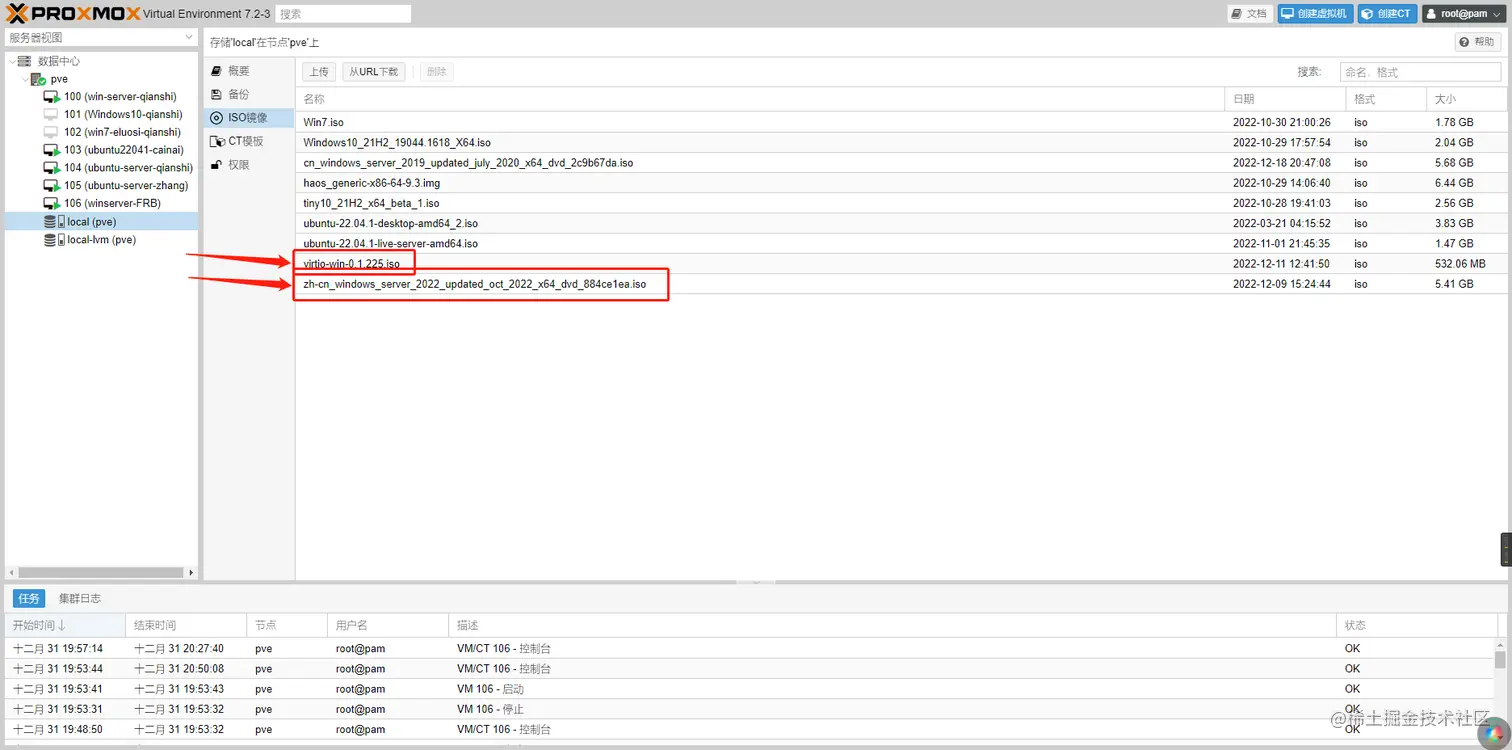Image resolution: width=1512 pixels, height=750 pixels.
Task: Click VM 104 ubuntu-server-qianshi monitor icon
Action: [51, 168]
